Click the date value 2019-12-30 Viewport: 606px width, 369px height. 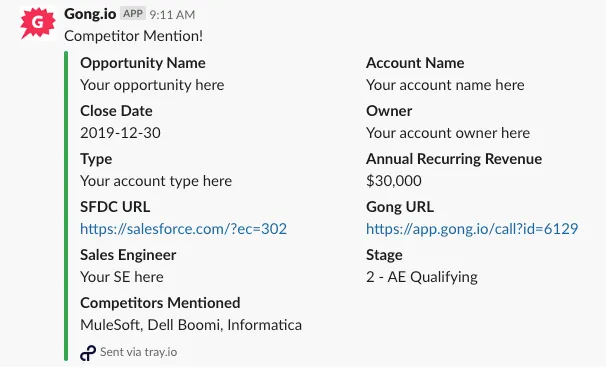(x=120, y=133)
